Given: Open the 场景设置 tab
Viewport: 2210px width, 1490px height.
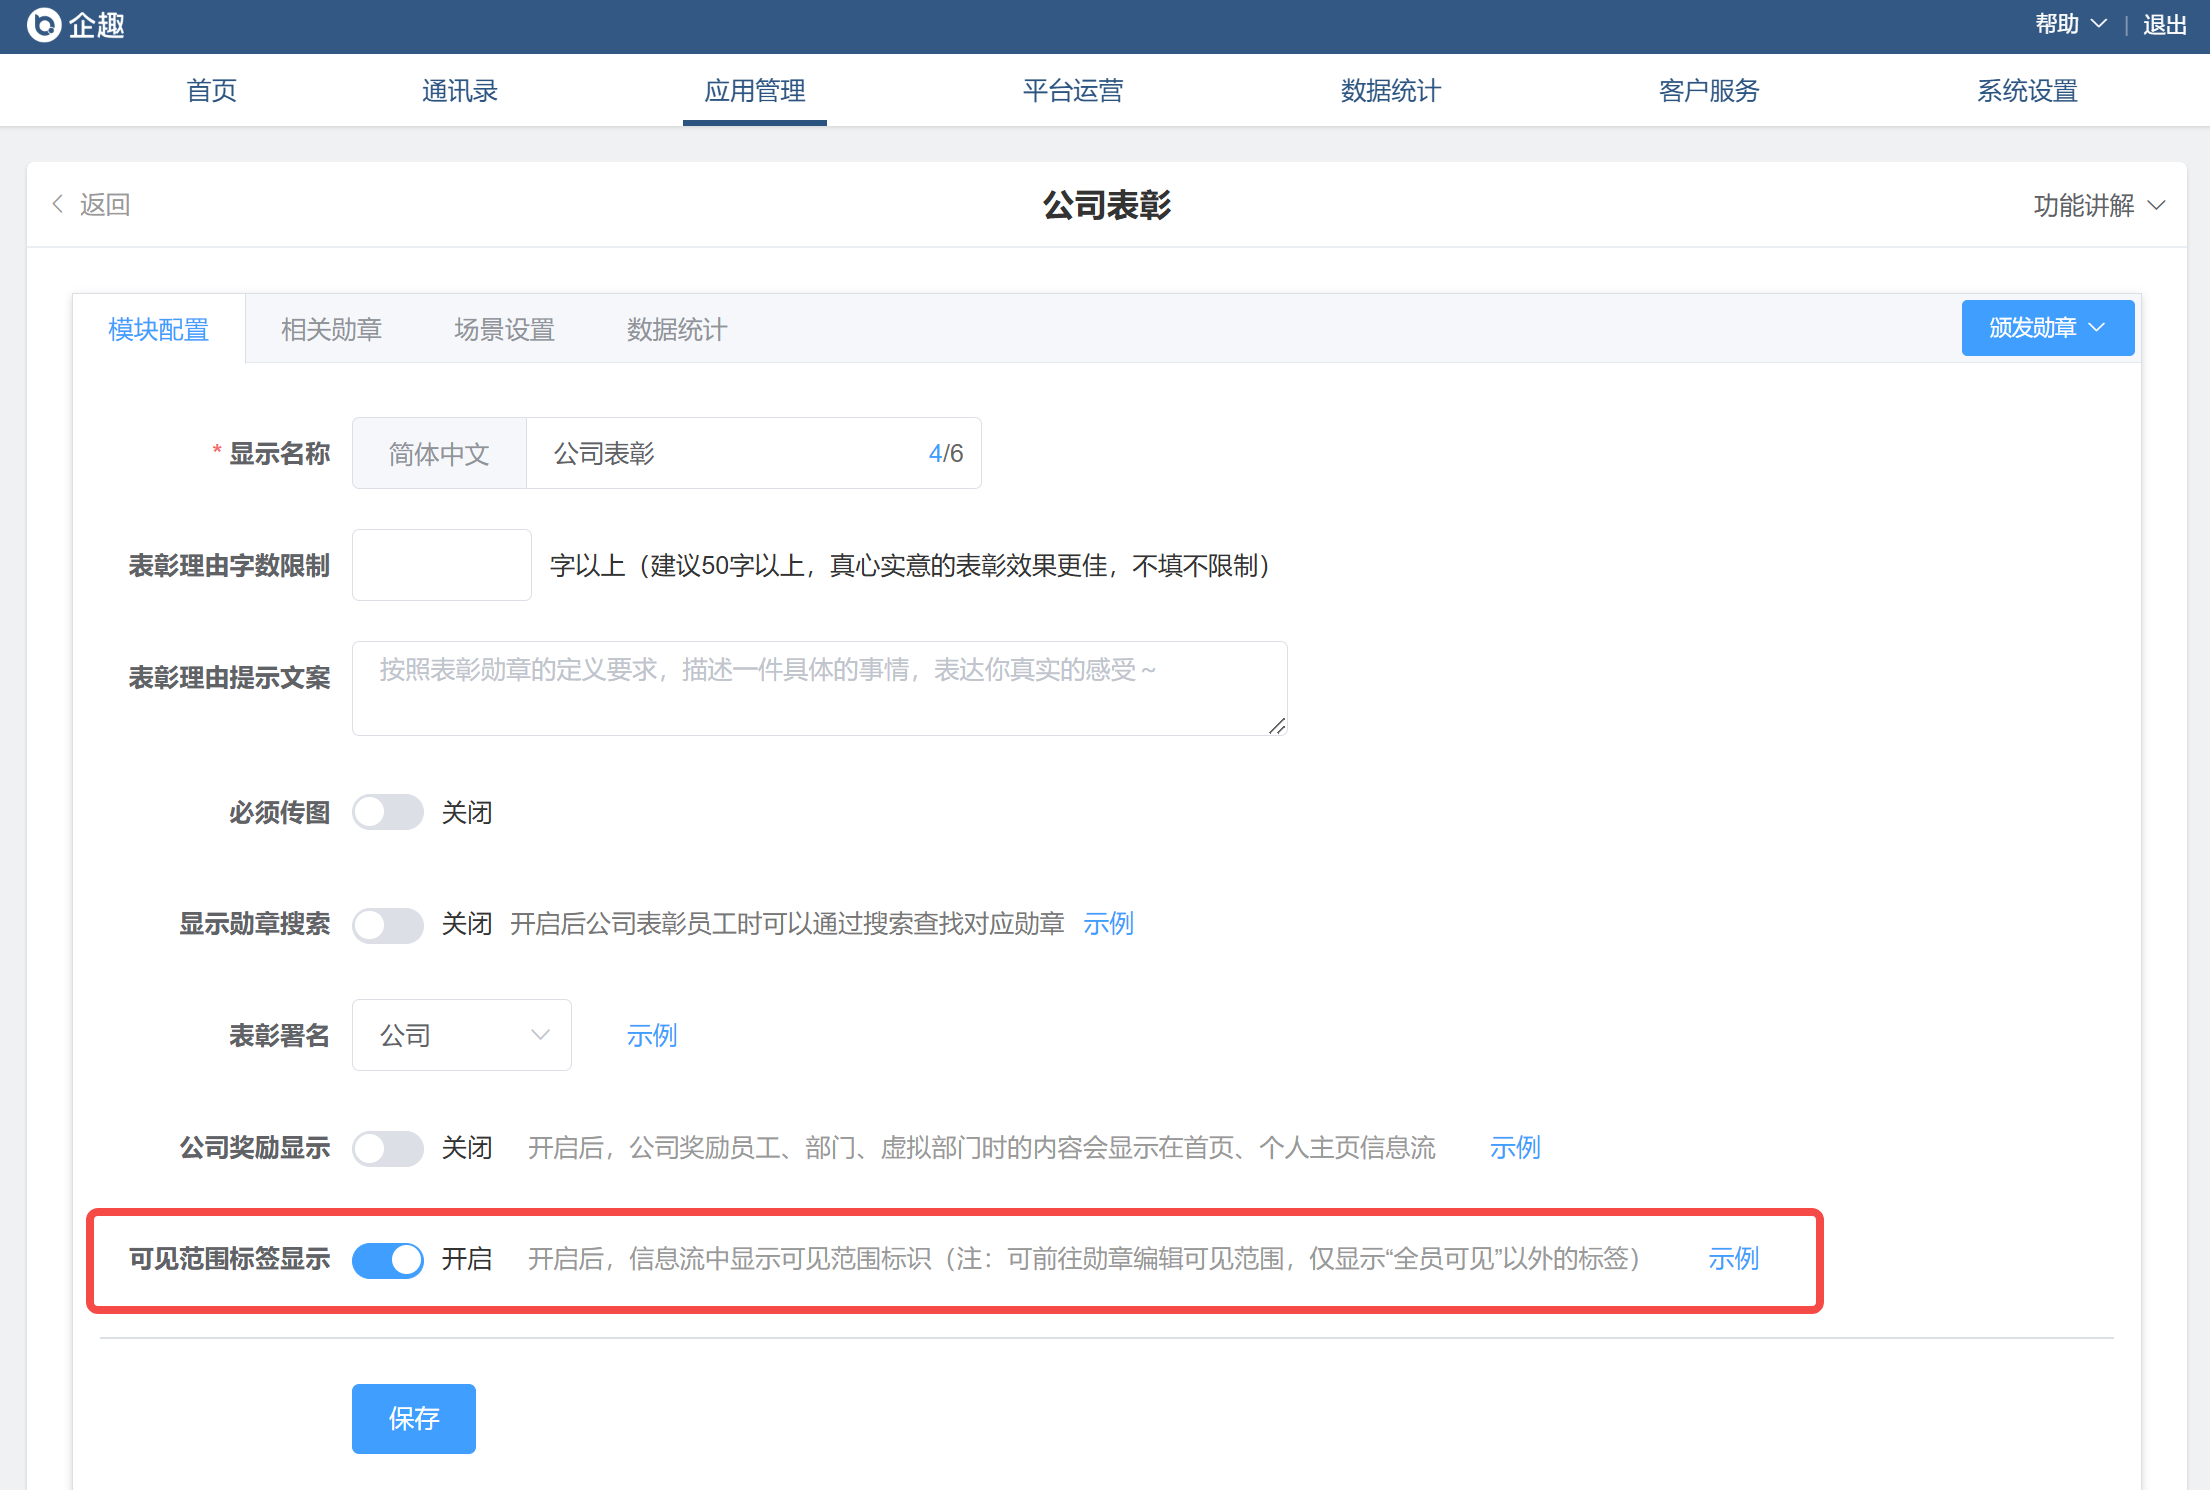Looking at the screenshot, I should coord(504,329).
